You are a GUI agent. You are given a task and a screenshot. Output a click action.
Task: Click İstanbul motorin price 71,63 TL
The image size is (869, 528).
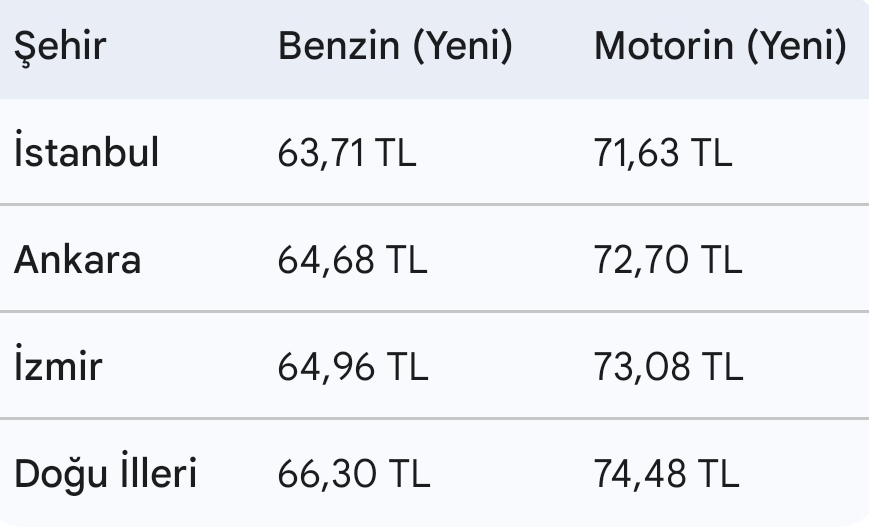click(x=663, y=154)
